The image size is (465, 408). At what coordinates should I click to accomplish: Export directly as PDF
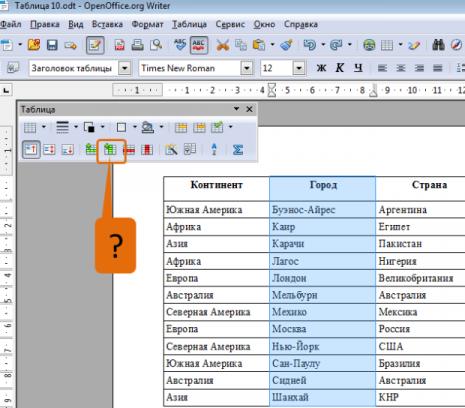(119, 45)
